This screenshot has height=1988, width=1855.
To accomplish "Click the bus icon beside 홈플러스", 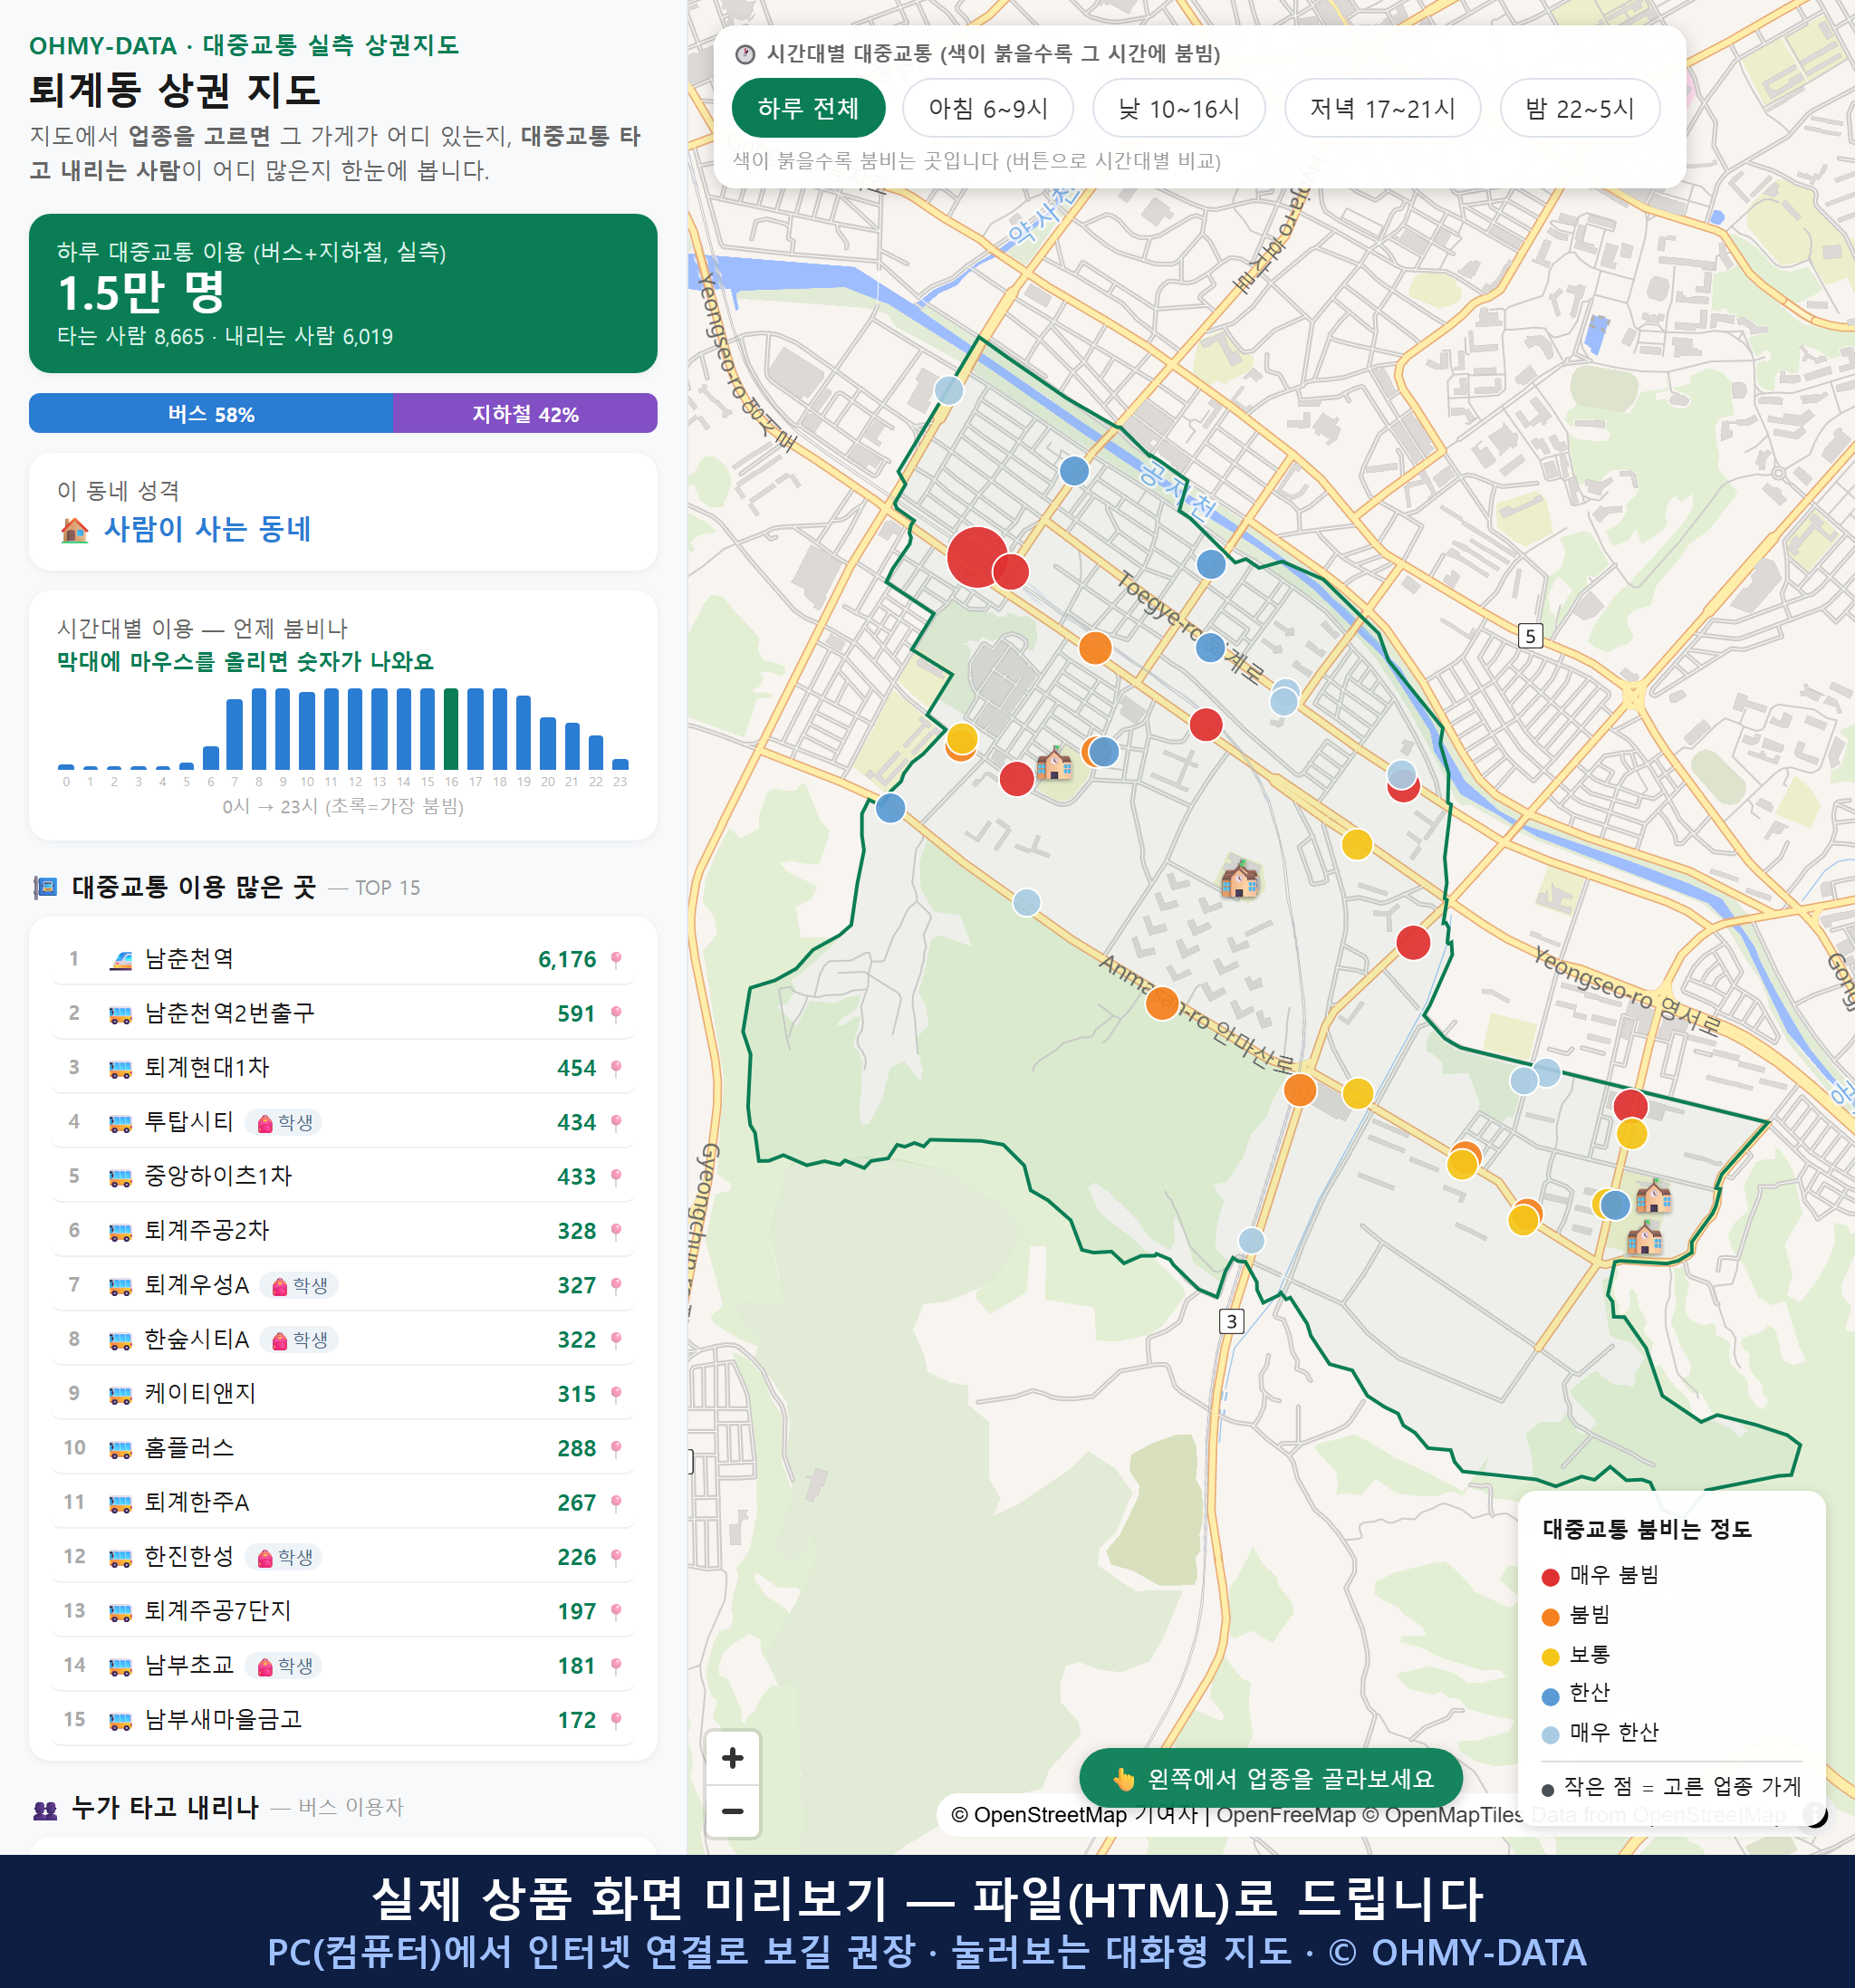I will (120, 1449).
